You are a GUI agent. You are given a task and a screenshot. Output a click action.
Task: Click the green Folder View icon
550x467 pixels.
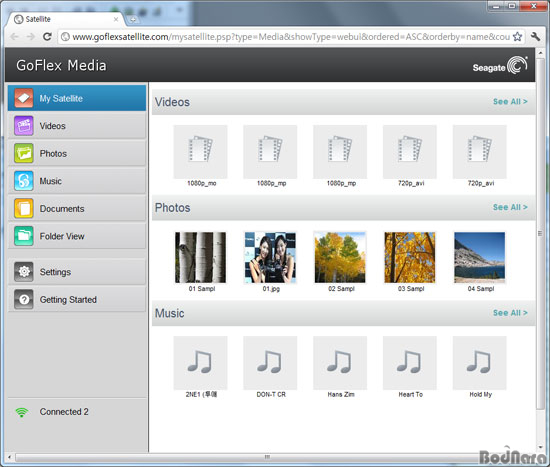(x=24, y=236)
